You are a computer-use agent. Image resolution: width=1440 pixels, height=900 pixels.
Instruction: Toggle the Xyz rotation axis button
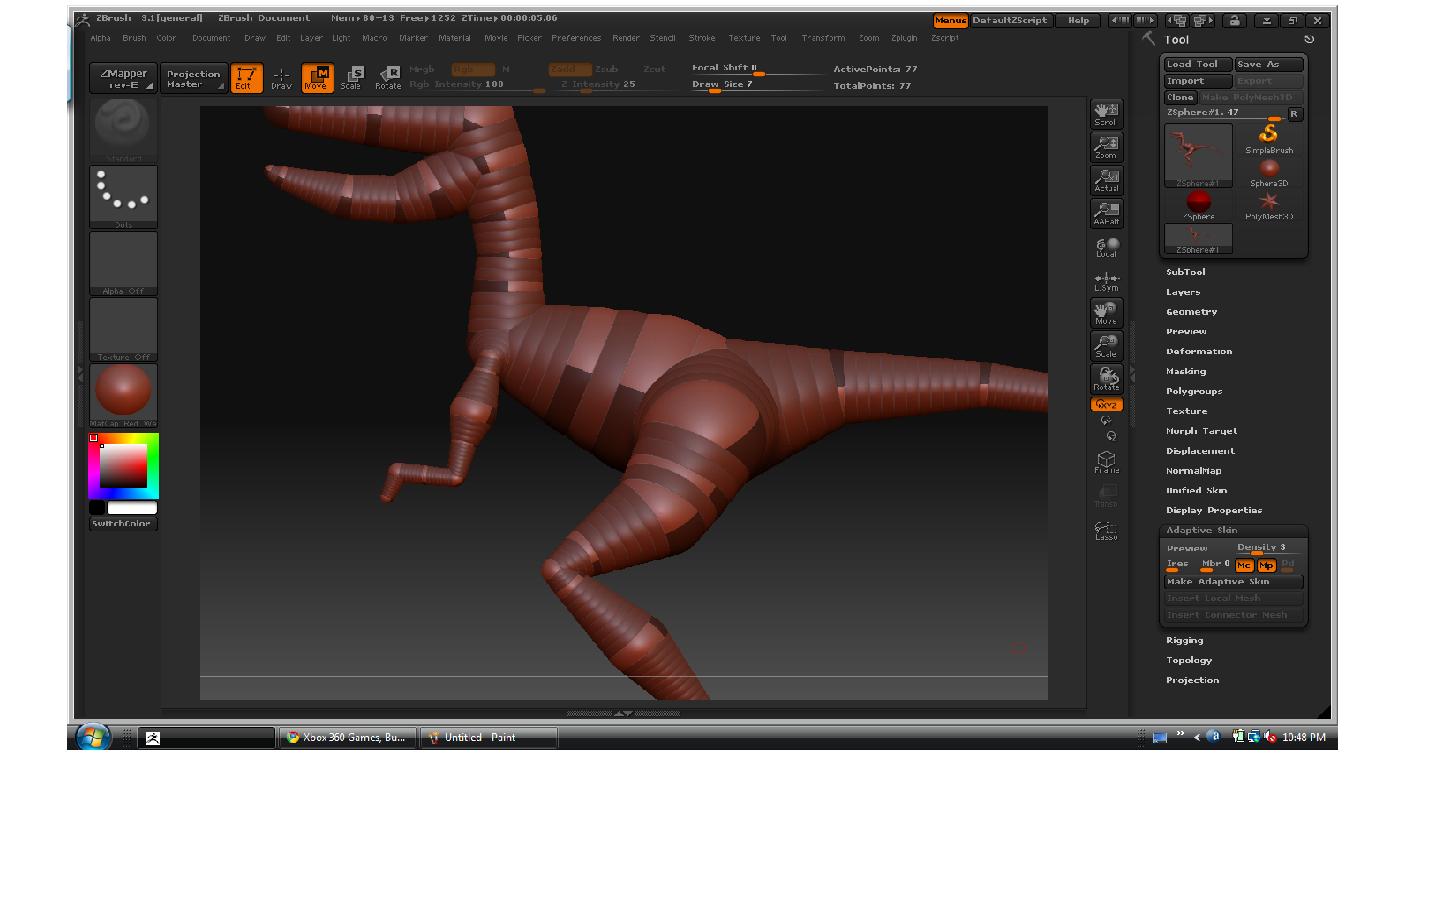click(x=1106, y=405)
